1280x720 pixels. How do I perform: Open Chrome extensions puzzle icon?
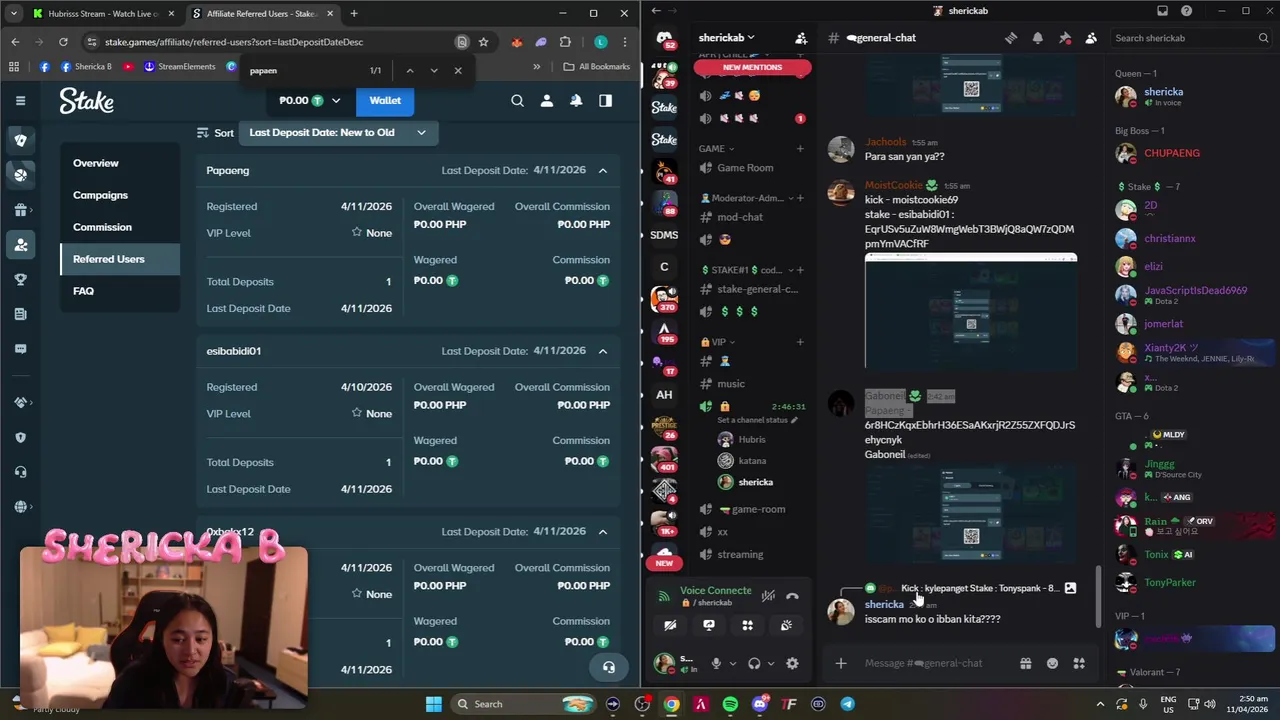click(565, 42)
